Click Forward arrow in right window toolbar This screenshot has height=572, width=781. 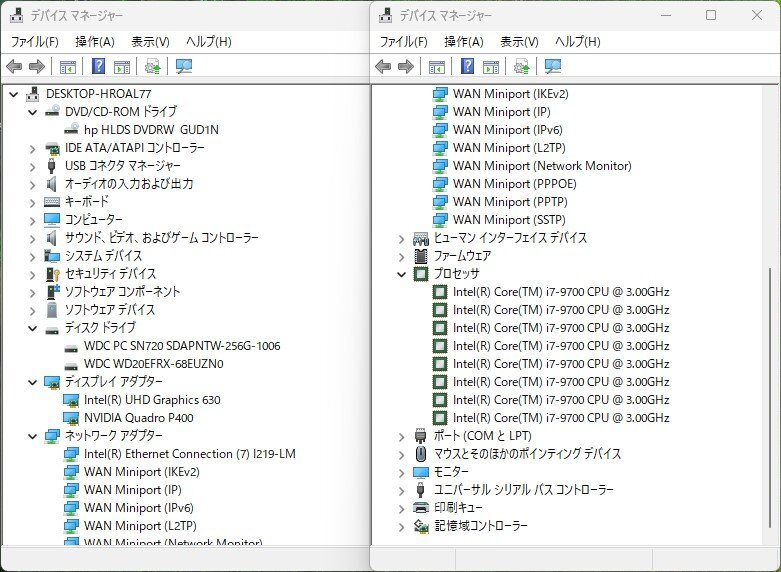pos(406,66)
